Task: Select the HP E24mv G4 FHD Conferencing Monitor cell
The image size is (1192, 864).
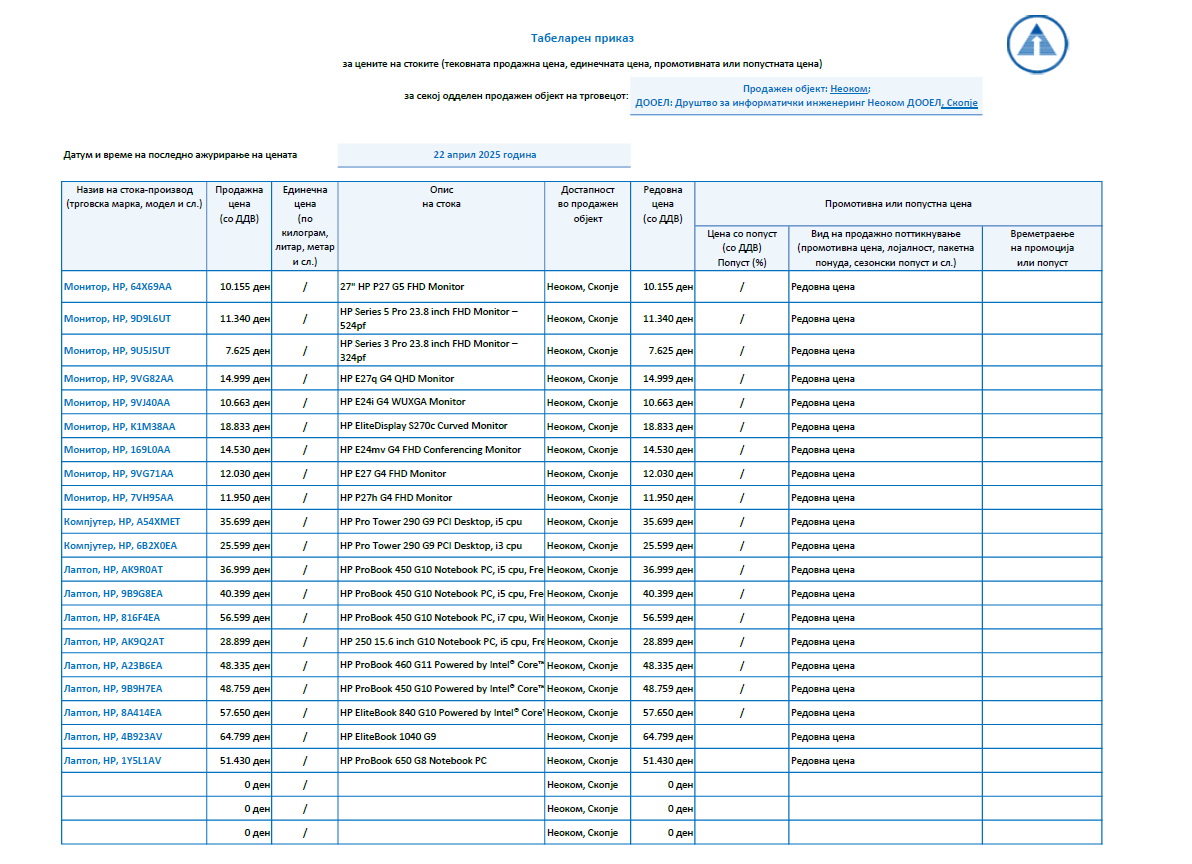Action: [x=441, y=450]
